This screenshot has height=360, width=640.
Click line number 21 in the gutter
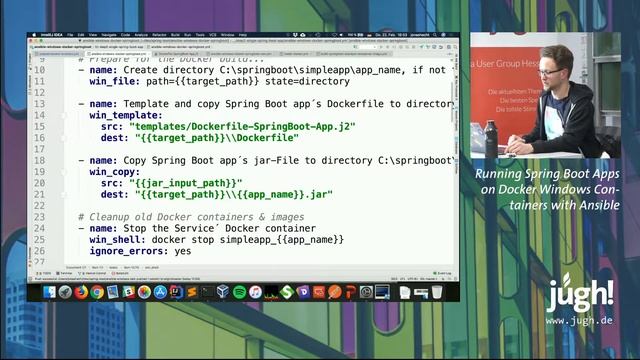click(39, 195)
